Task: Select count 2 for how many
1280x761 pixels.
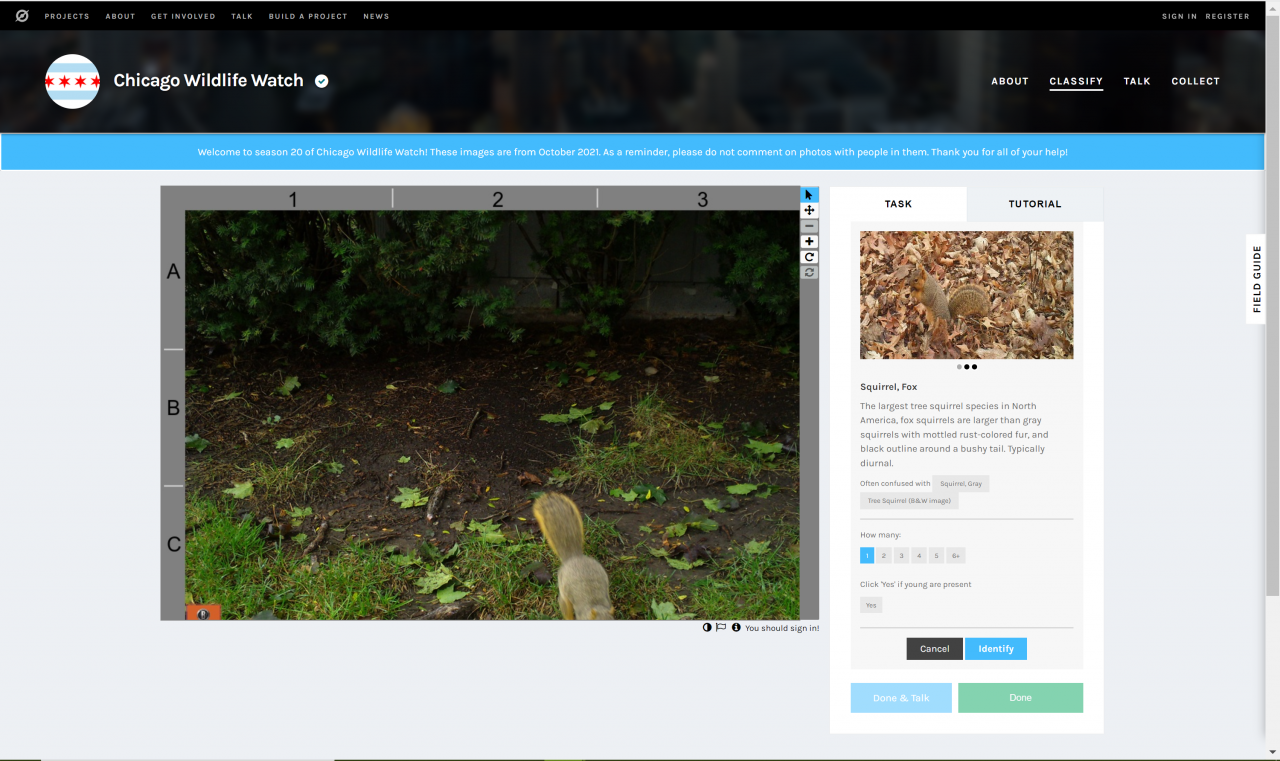Action: click(x=884, y=555)
